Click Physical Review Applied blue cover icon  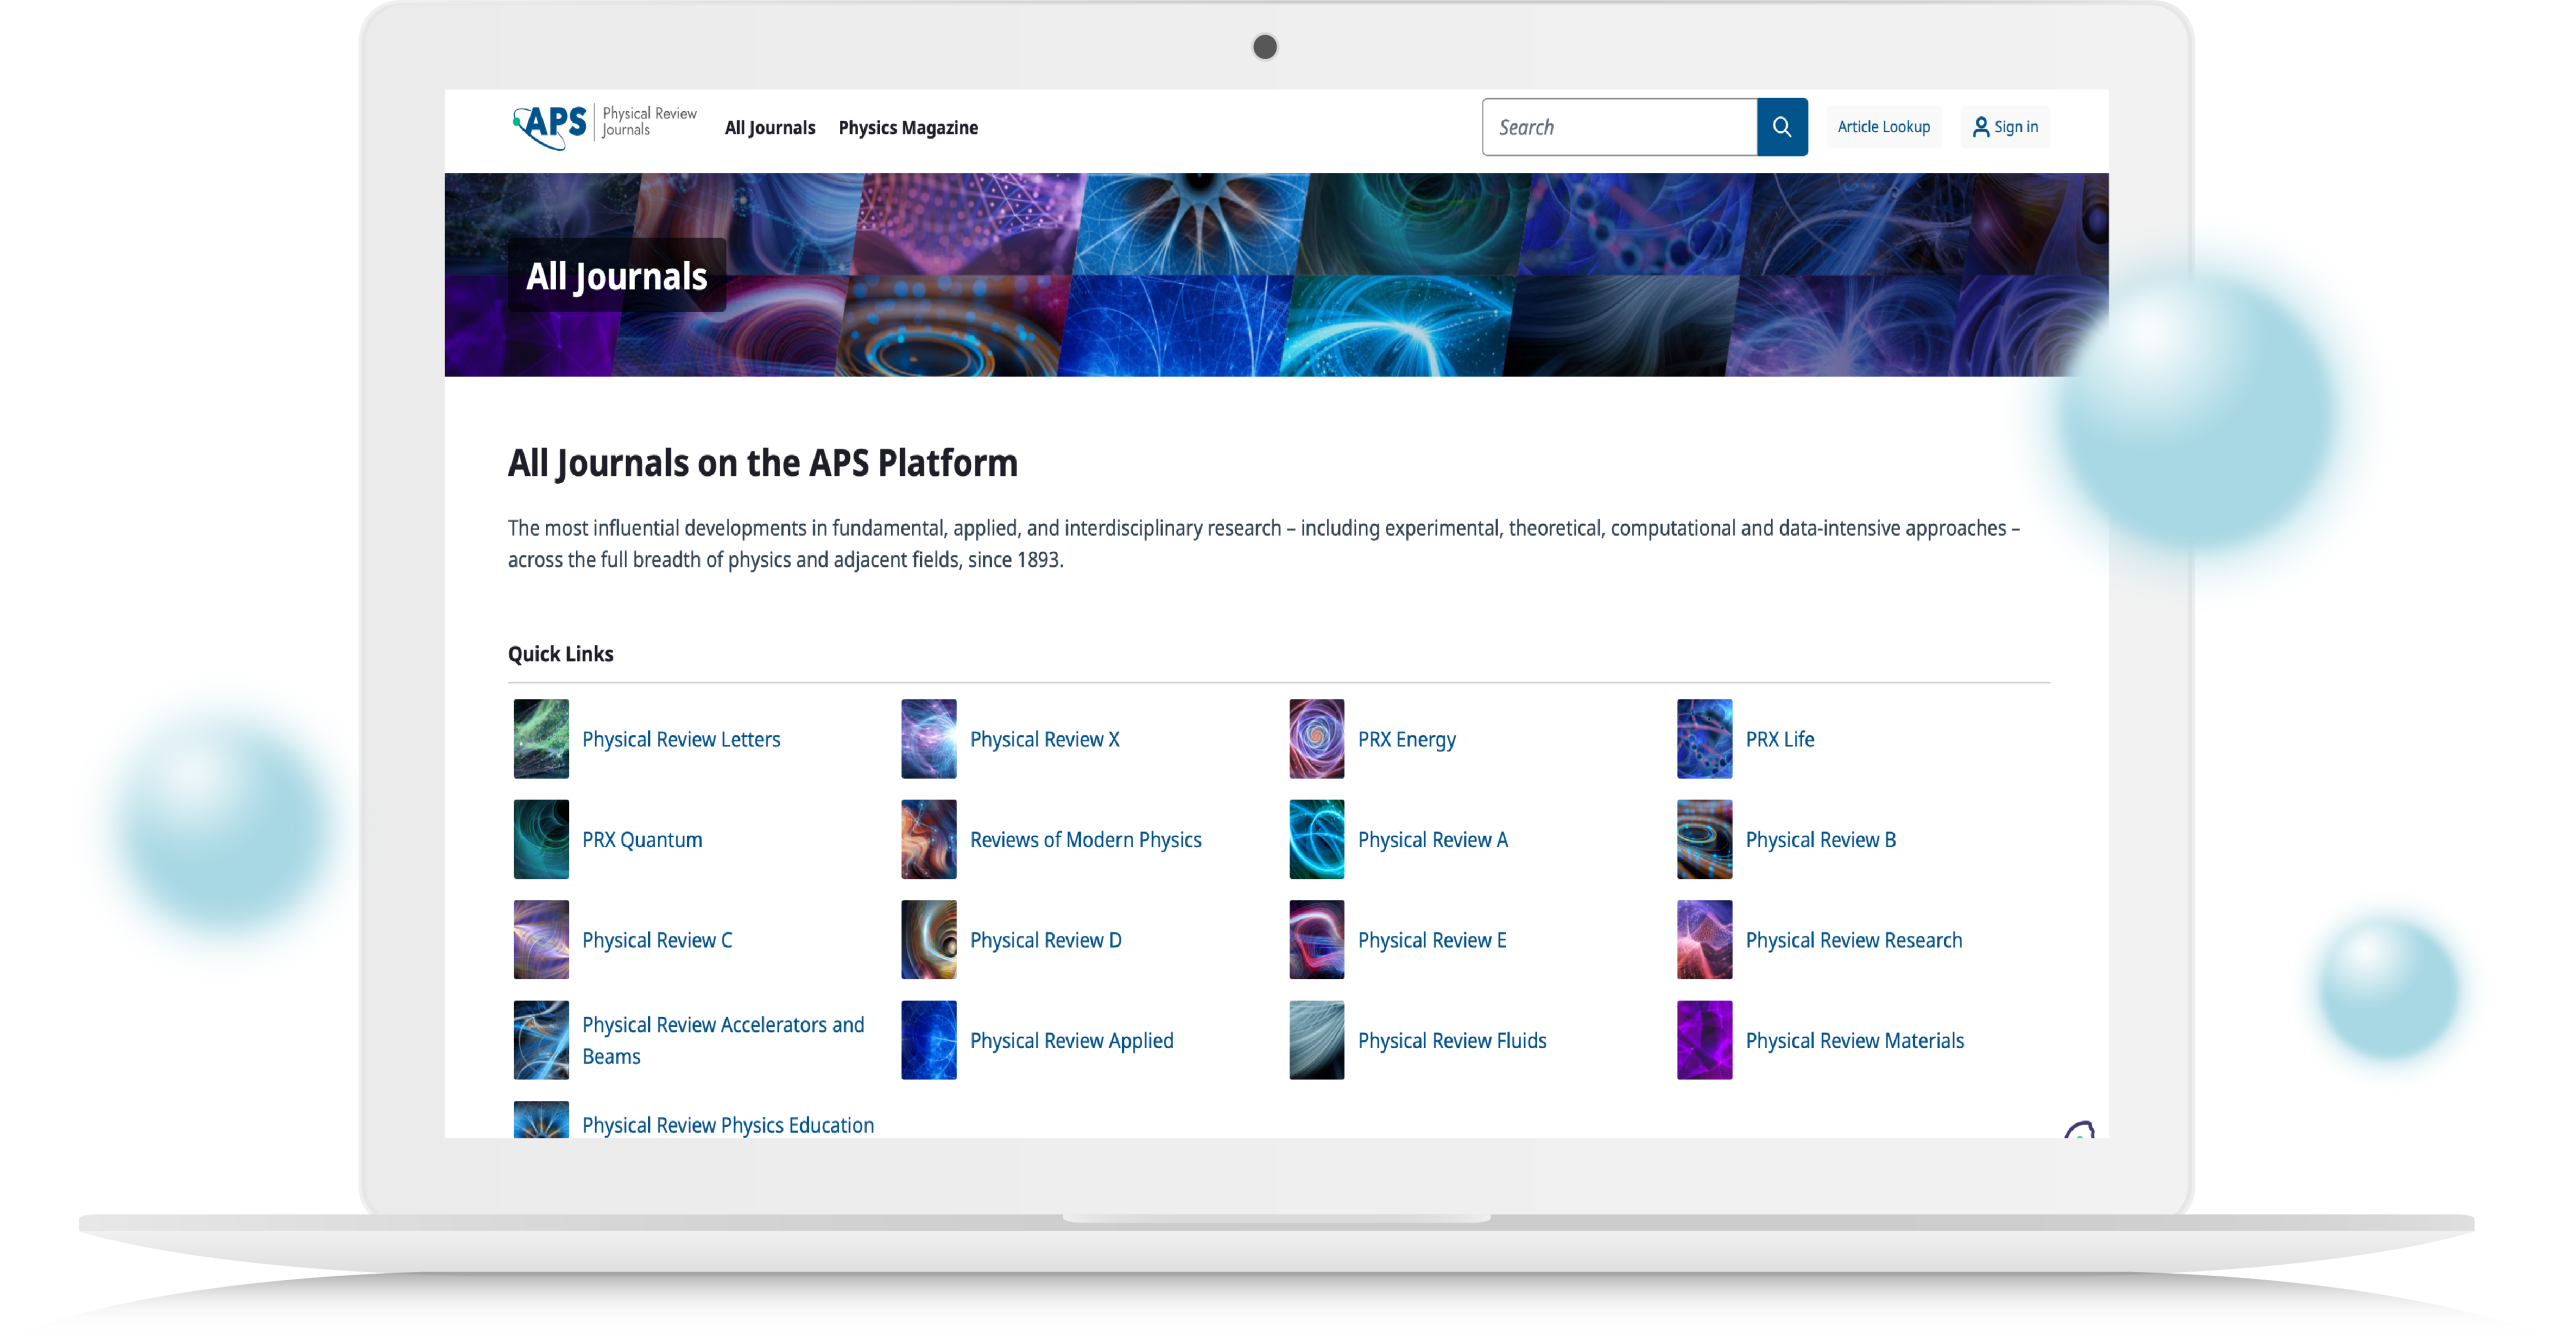click(x=928, y=1040)
